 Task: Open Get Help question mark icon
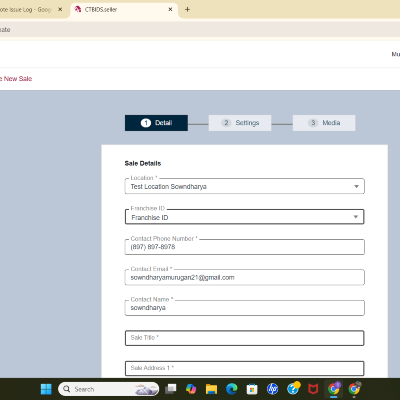(x=293, y=388)
